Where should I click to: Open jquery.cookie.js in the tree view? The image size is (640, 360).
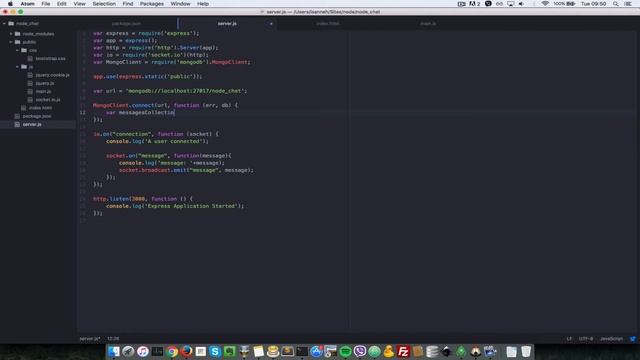point(52,75)
